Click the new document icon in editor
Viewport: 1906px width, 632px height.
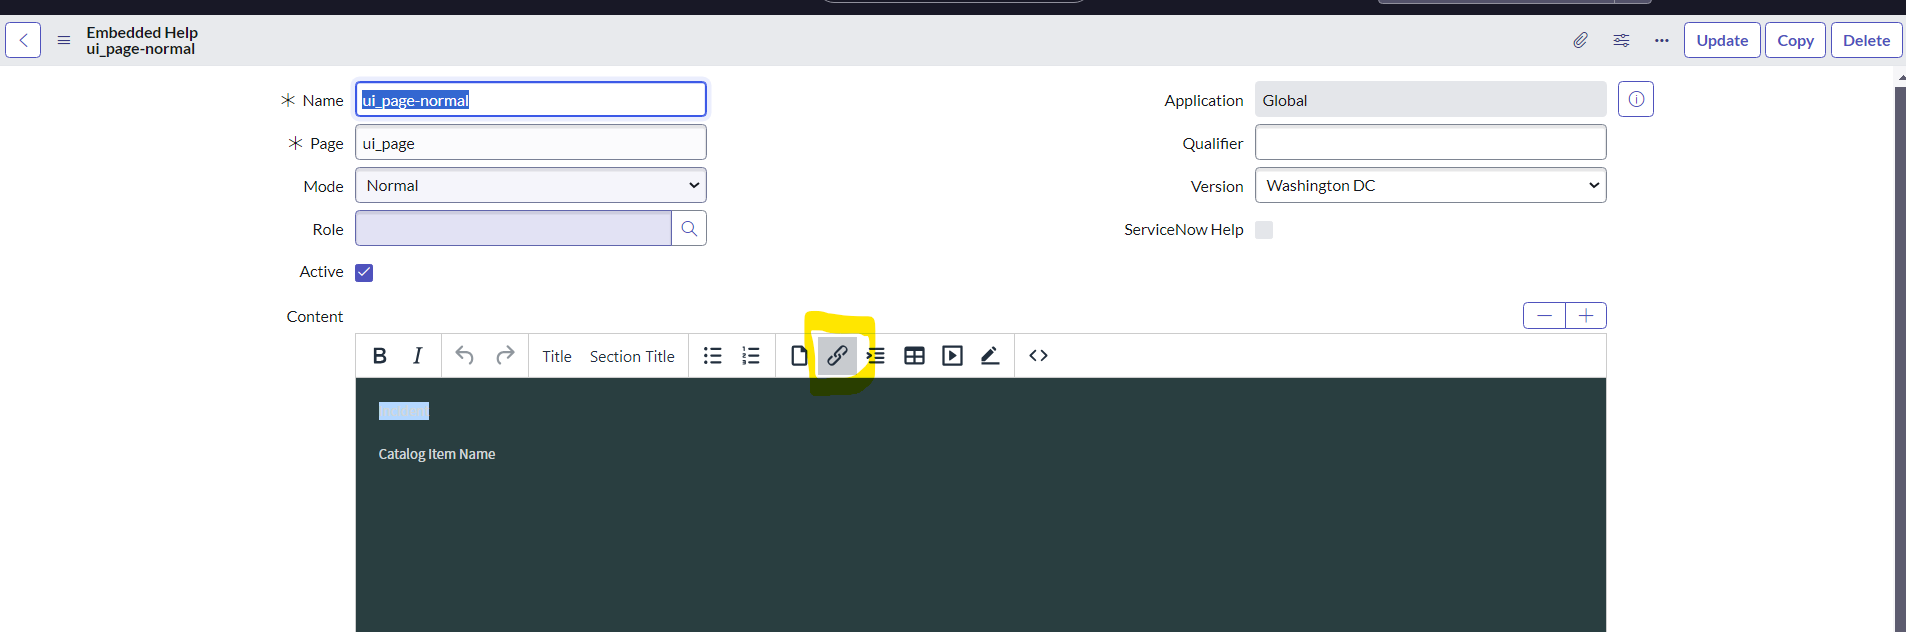pos(798,356)
